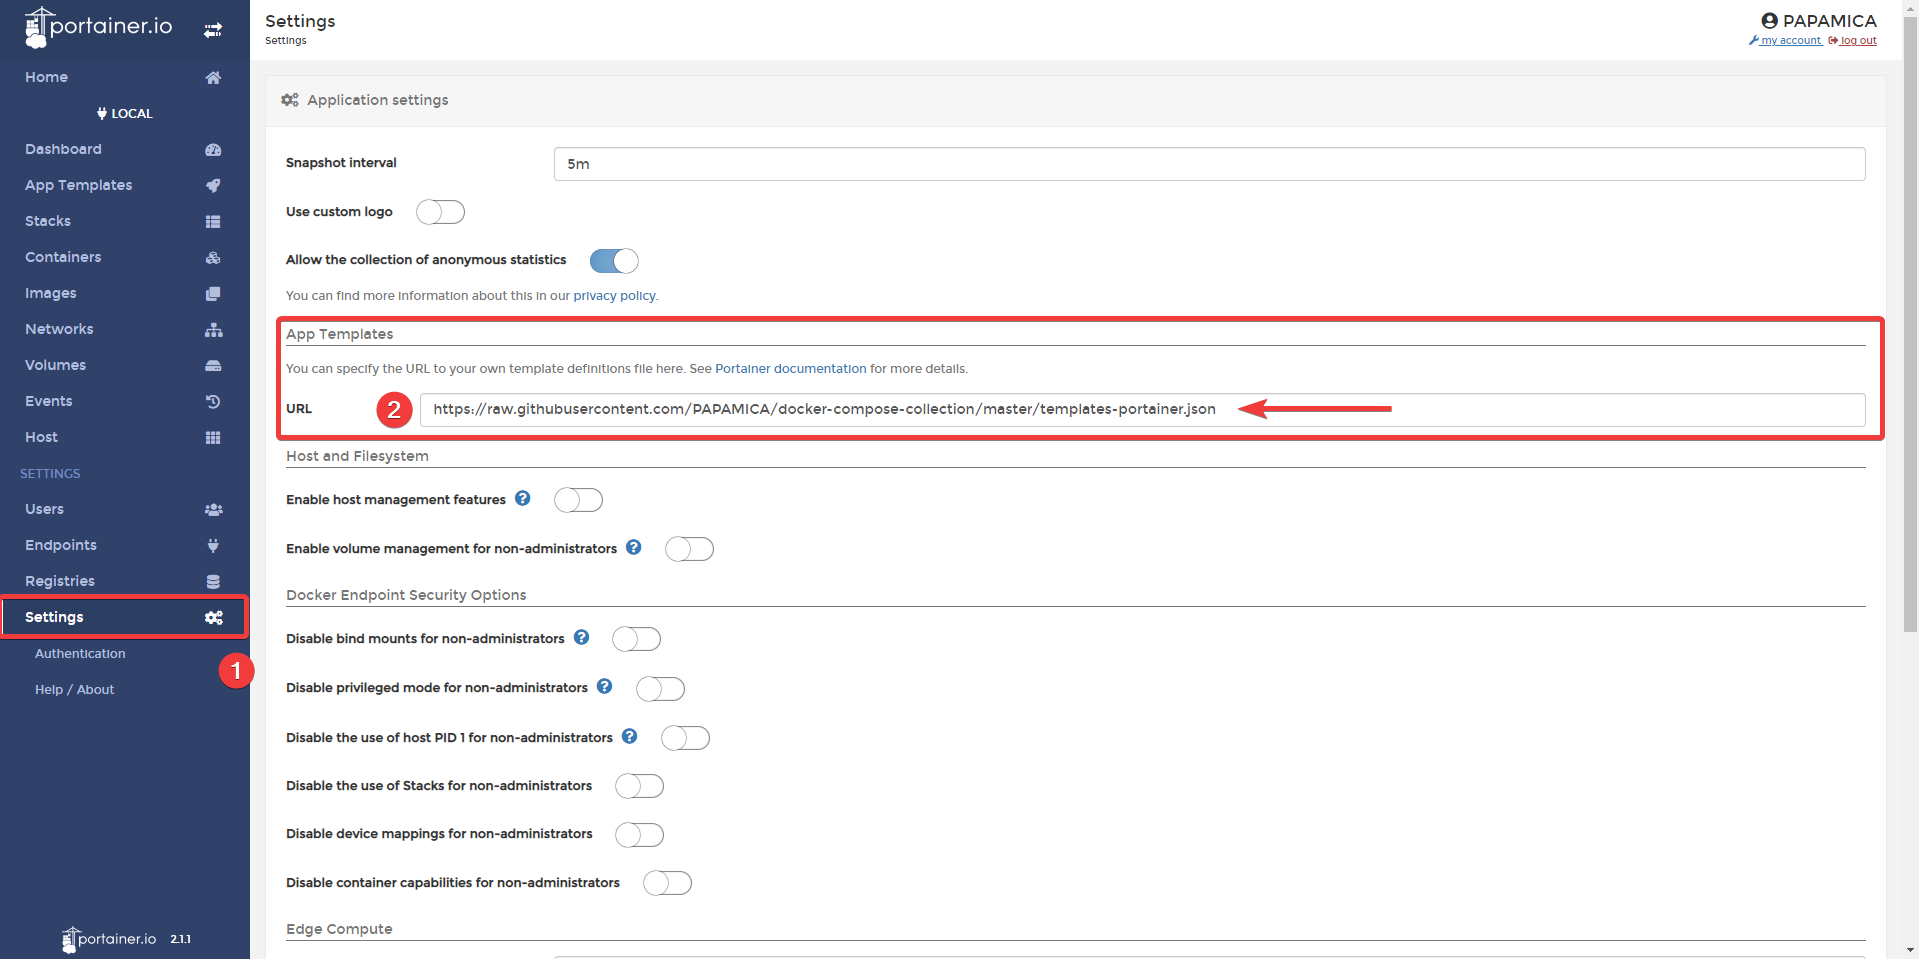Open the Images menu item
Screen dimensions: 1919x959
point(124,293)
